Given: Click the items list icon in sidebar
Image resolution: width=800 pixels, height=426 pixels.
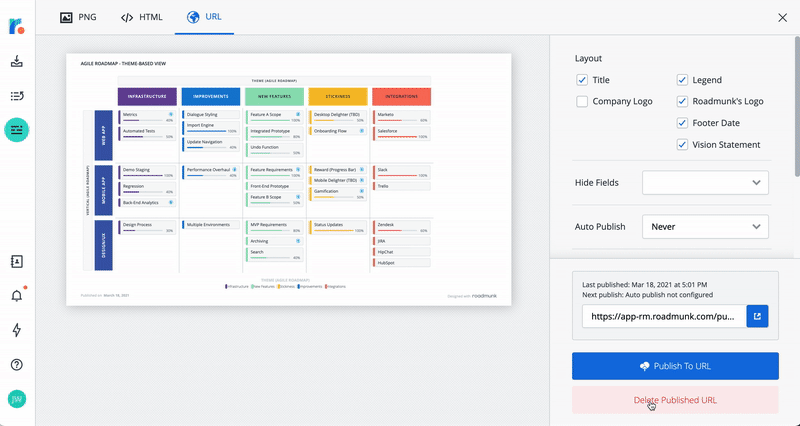Looking at the screenshot, I should 17,96.
